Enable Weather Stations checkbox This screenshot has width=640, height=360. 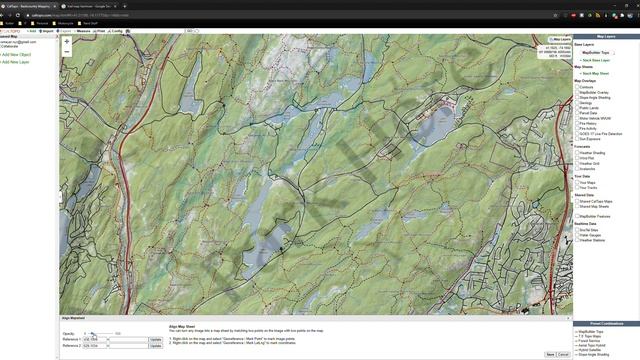click(x=577, y=240)
